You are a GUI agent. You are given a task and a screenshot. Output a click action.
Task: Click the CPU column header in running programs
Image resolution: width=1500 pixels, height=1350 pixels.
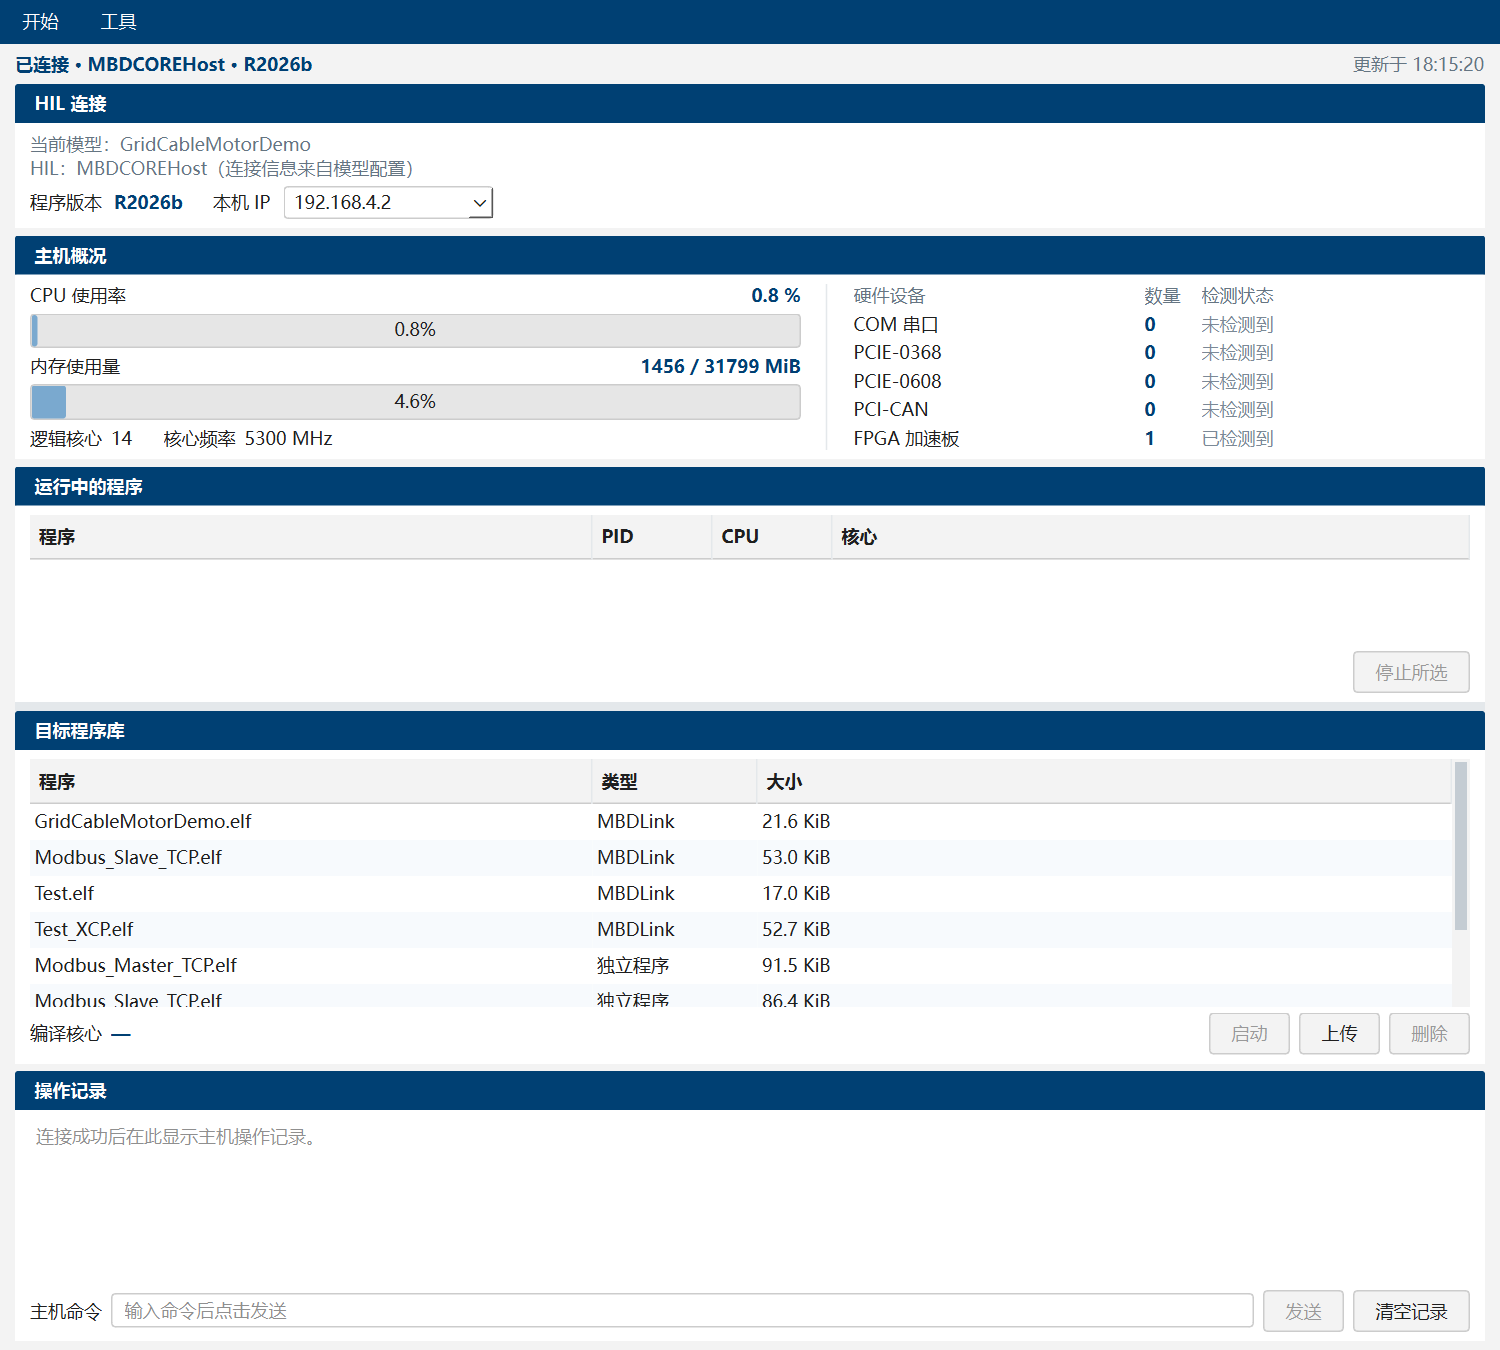click(x=771, y=537)
